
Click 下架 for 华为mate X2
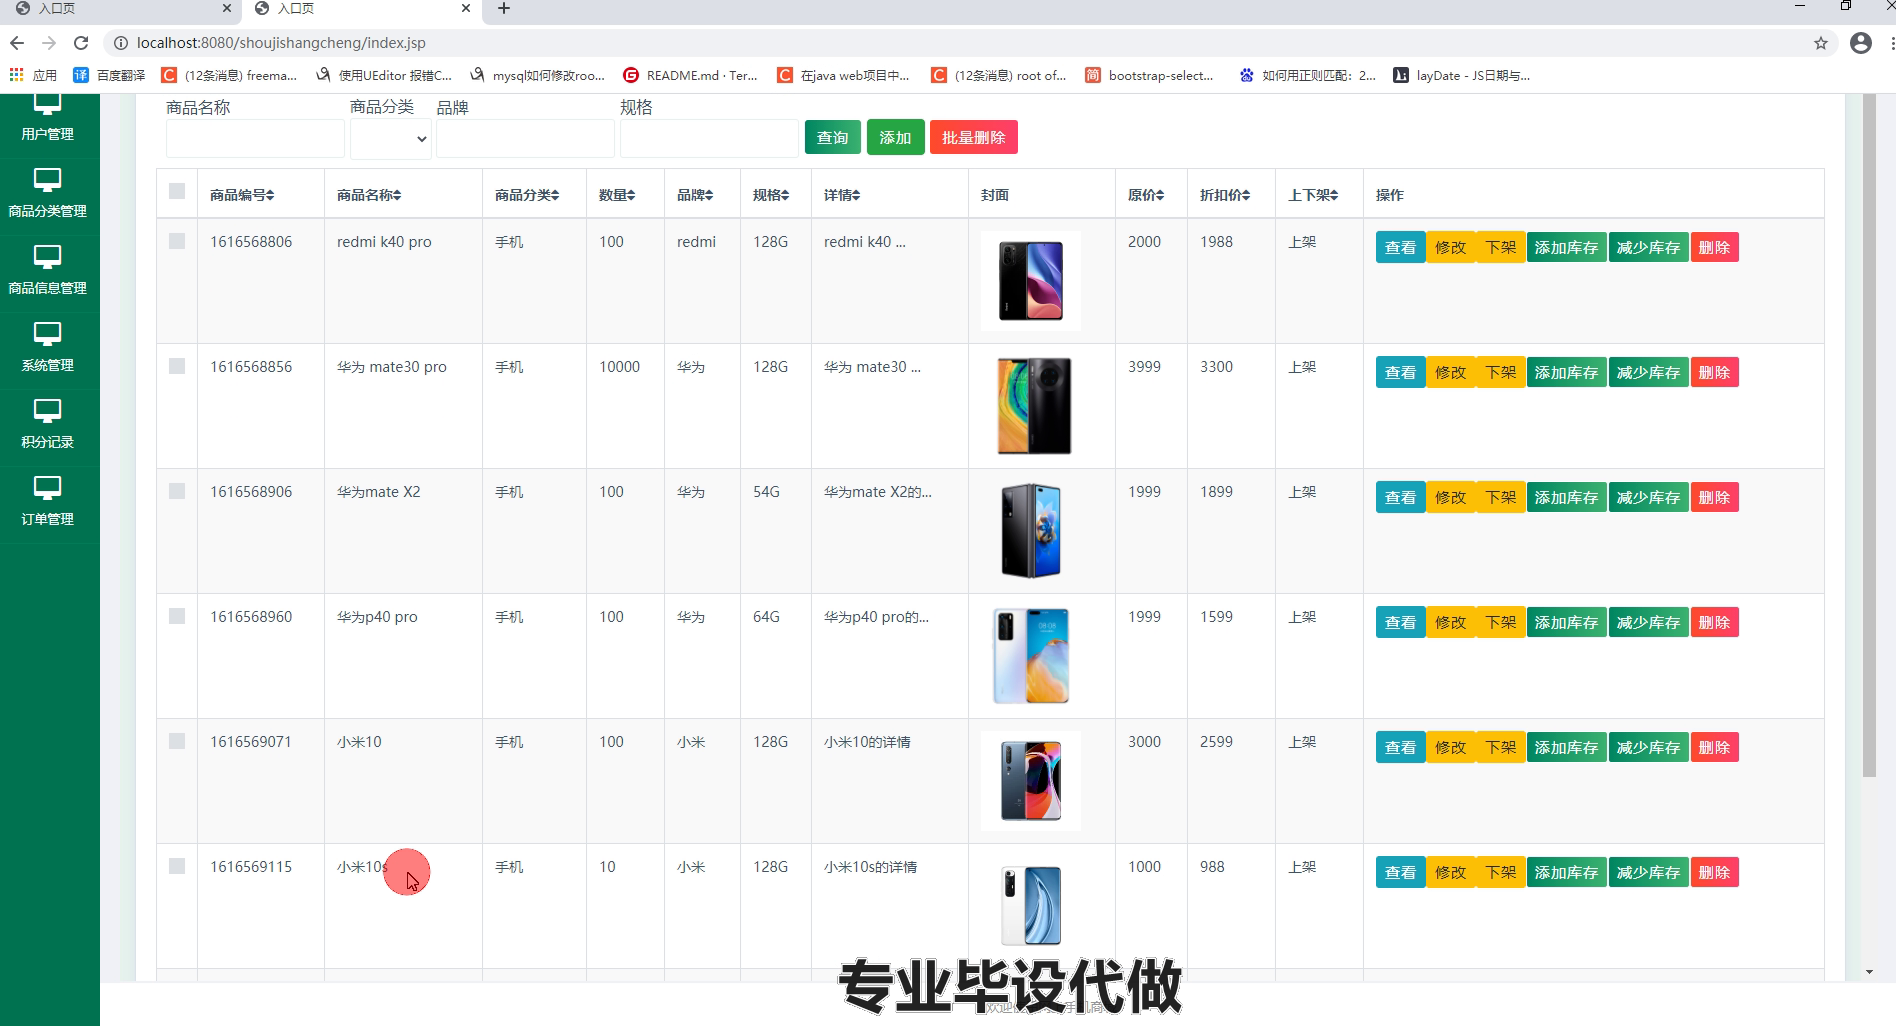coord(1500,498)
